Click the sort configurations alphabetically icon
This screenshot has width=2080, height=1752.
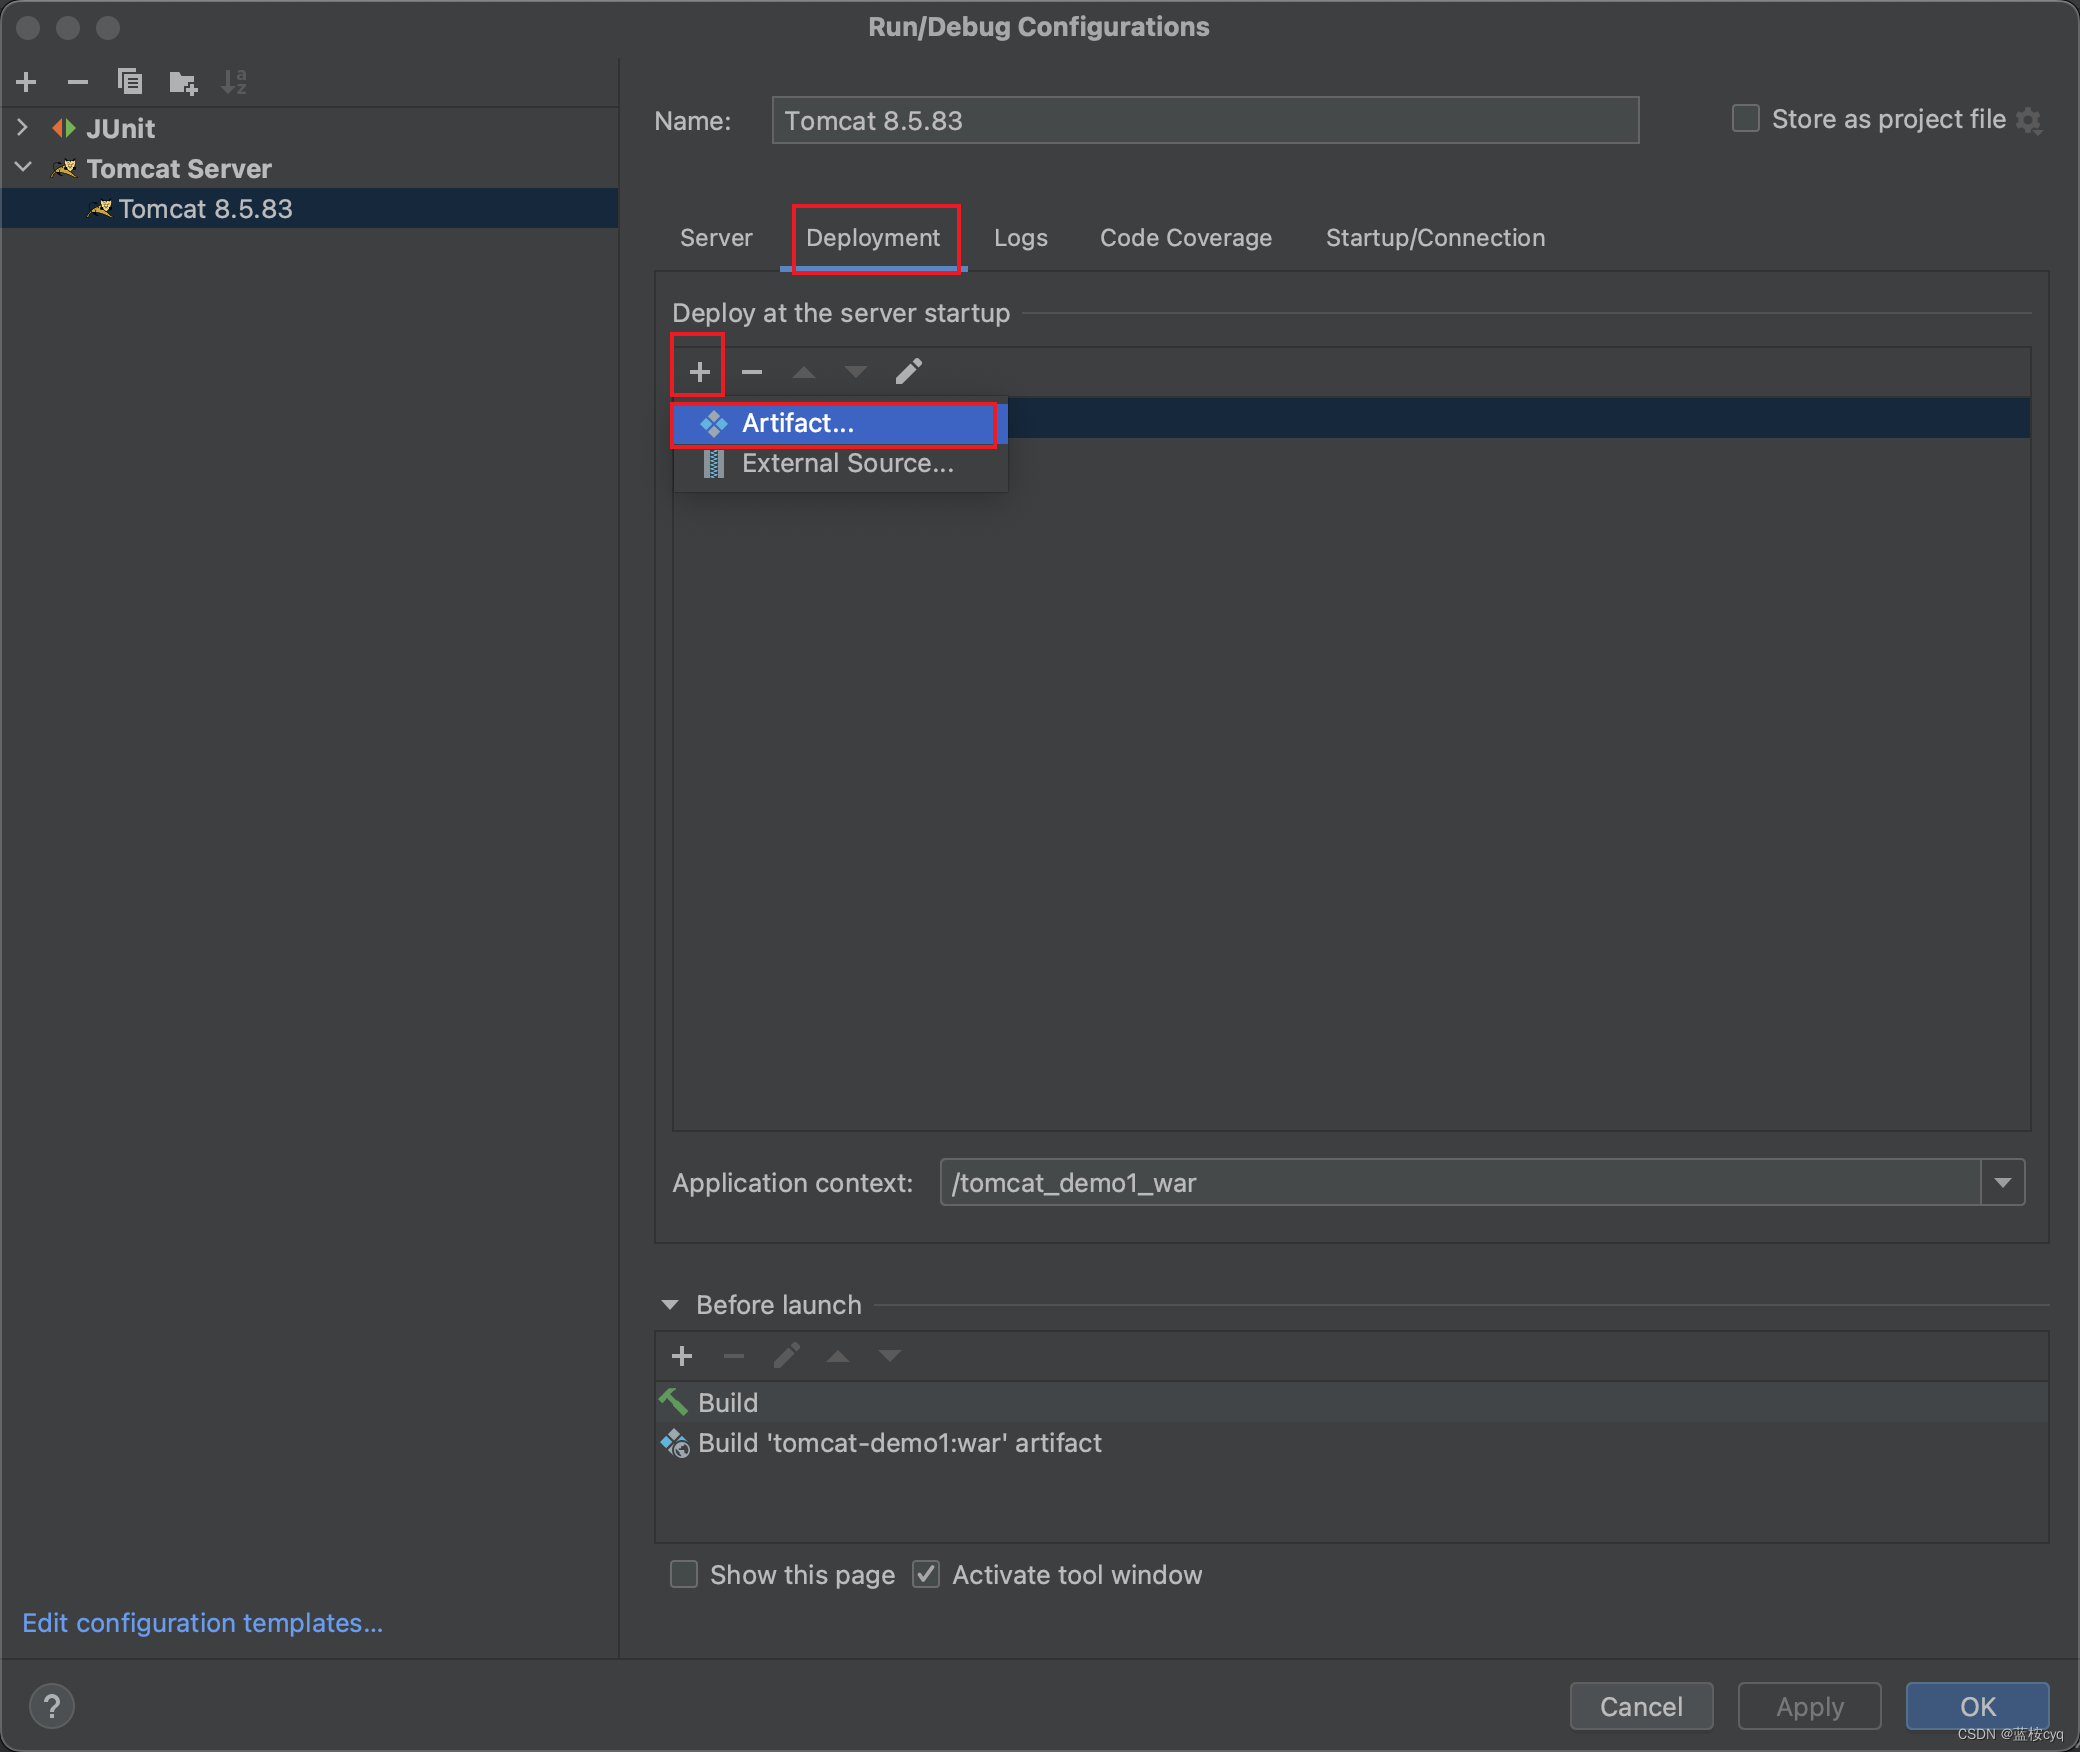point(234,82)
